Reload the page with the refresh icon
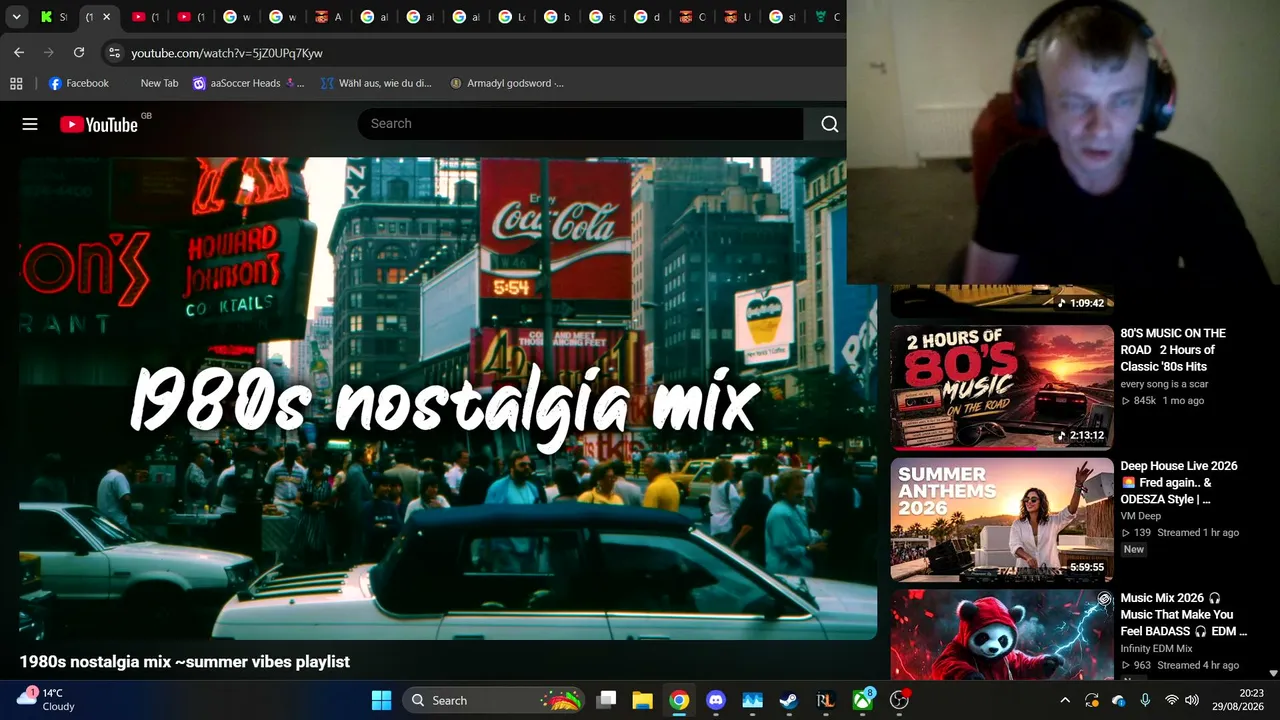 [x=79, y=52]
